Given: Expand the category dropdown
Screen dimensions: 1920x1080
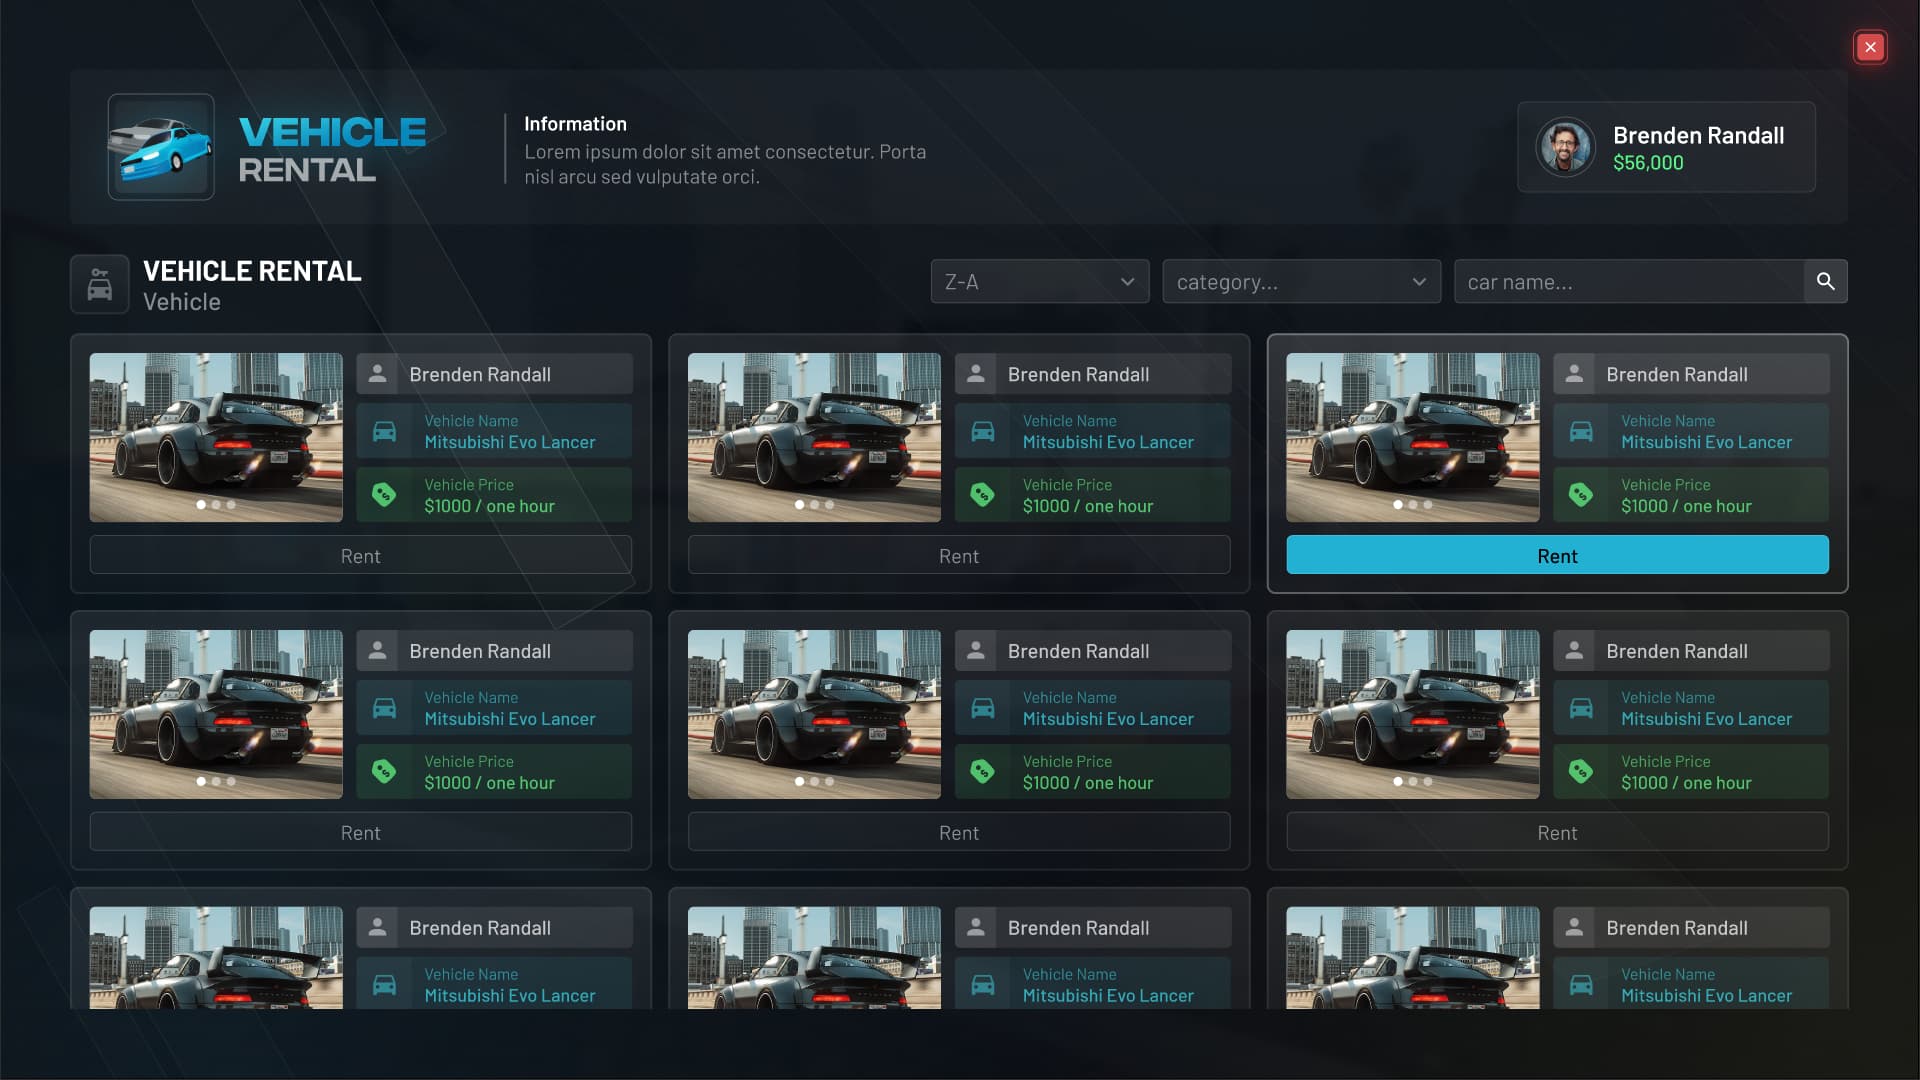Looking at the screenshot, I should tap(1301, 281).
